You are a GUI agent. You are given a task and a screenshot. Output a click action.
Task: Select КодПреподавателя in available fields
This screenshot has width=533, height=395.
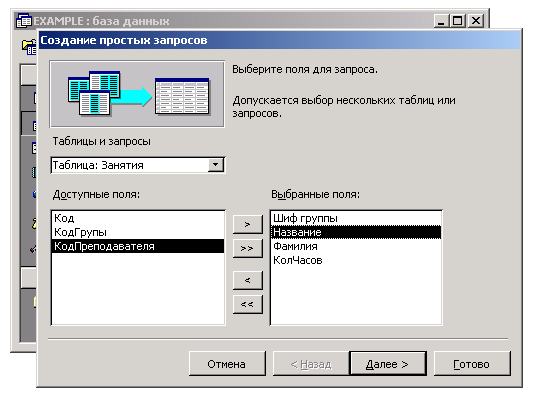click(138, 246)
